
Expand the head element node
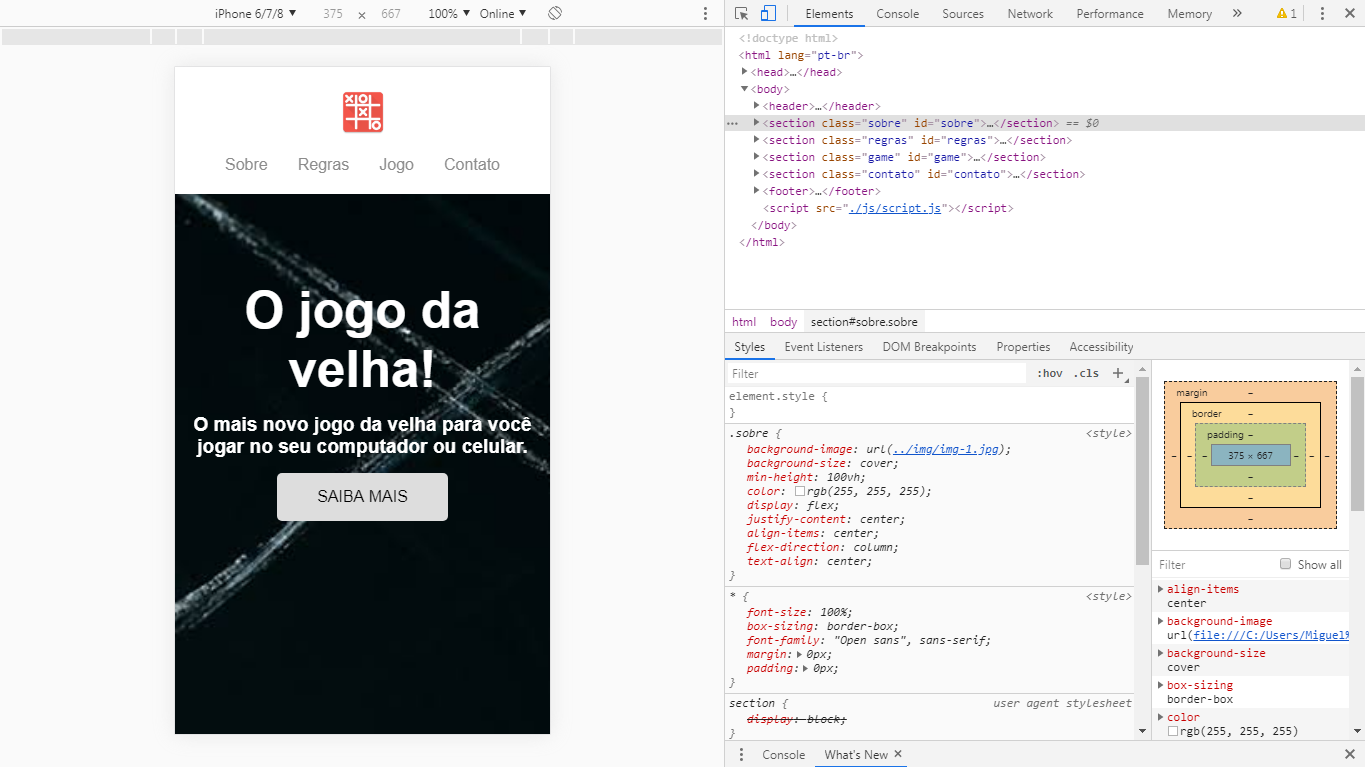[745, 72]
